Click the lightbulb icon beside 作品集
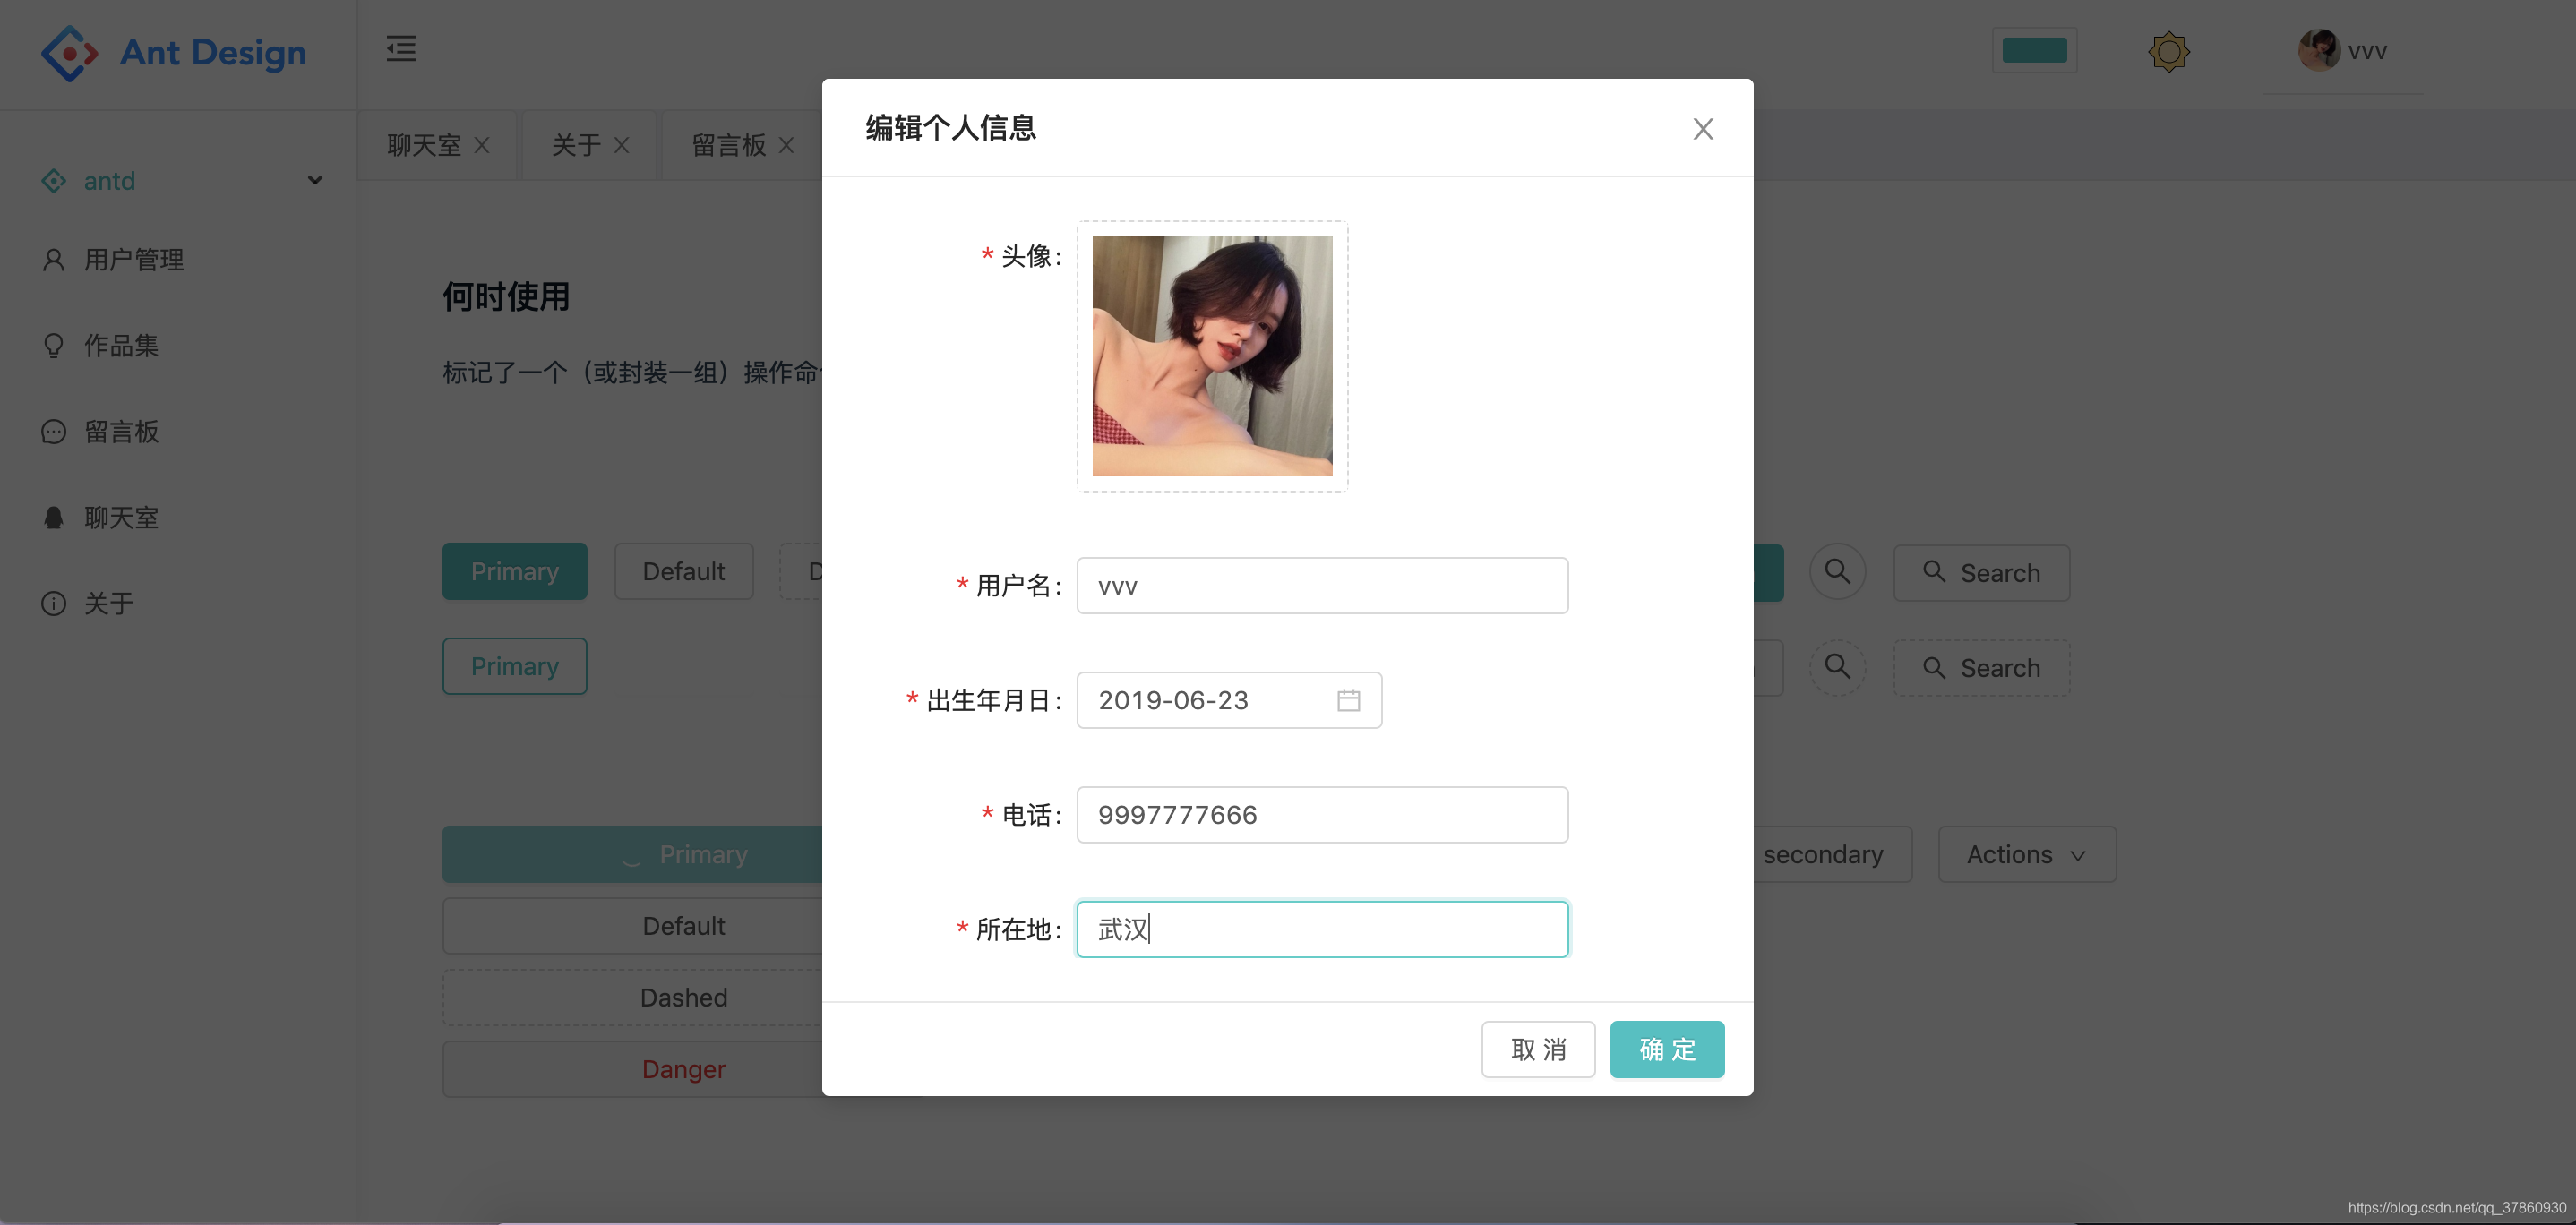The image size is (2576, 1225). pyautogui.click(x=54, y=346)
